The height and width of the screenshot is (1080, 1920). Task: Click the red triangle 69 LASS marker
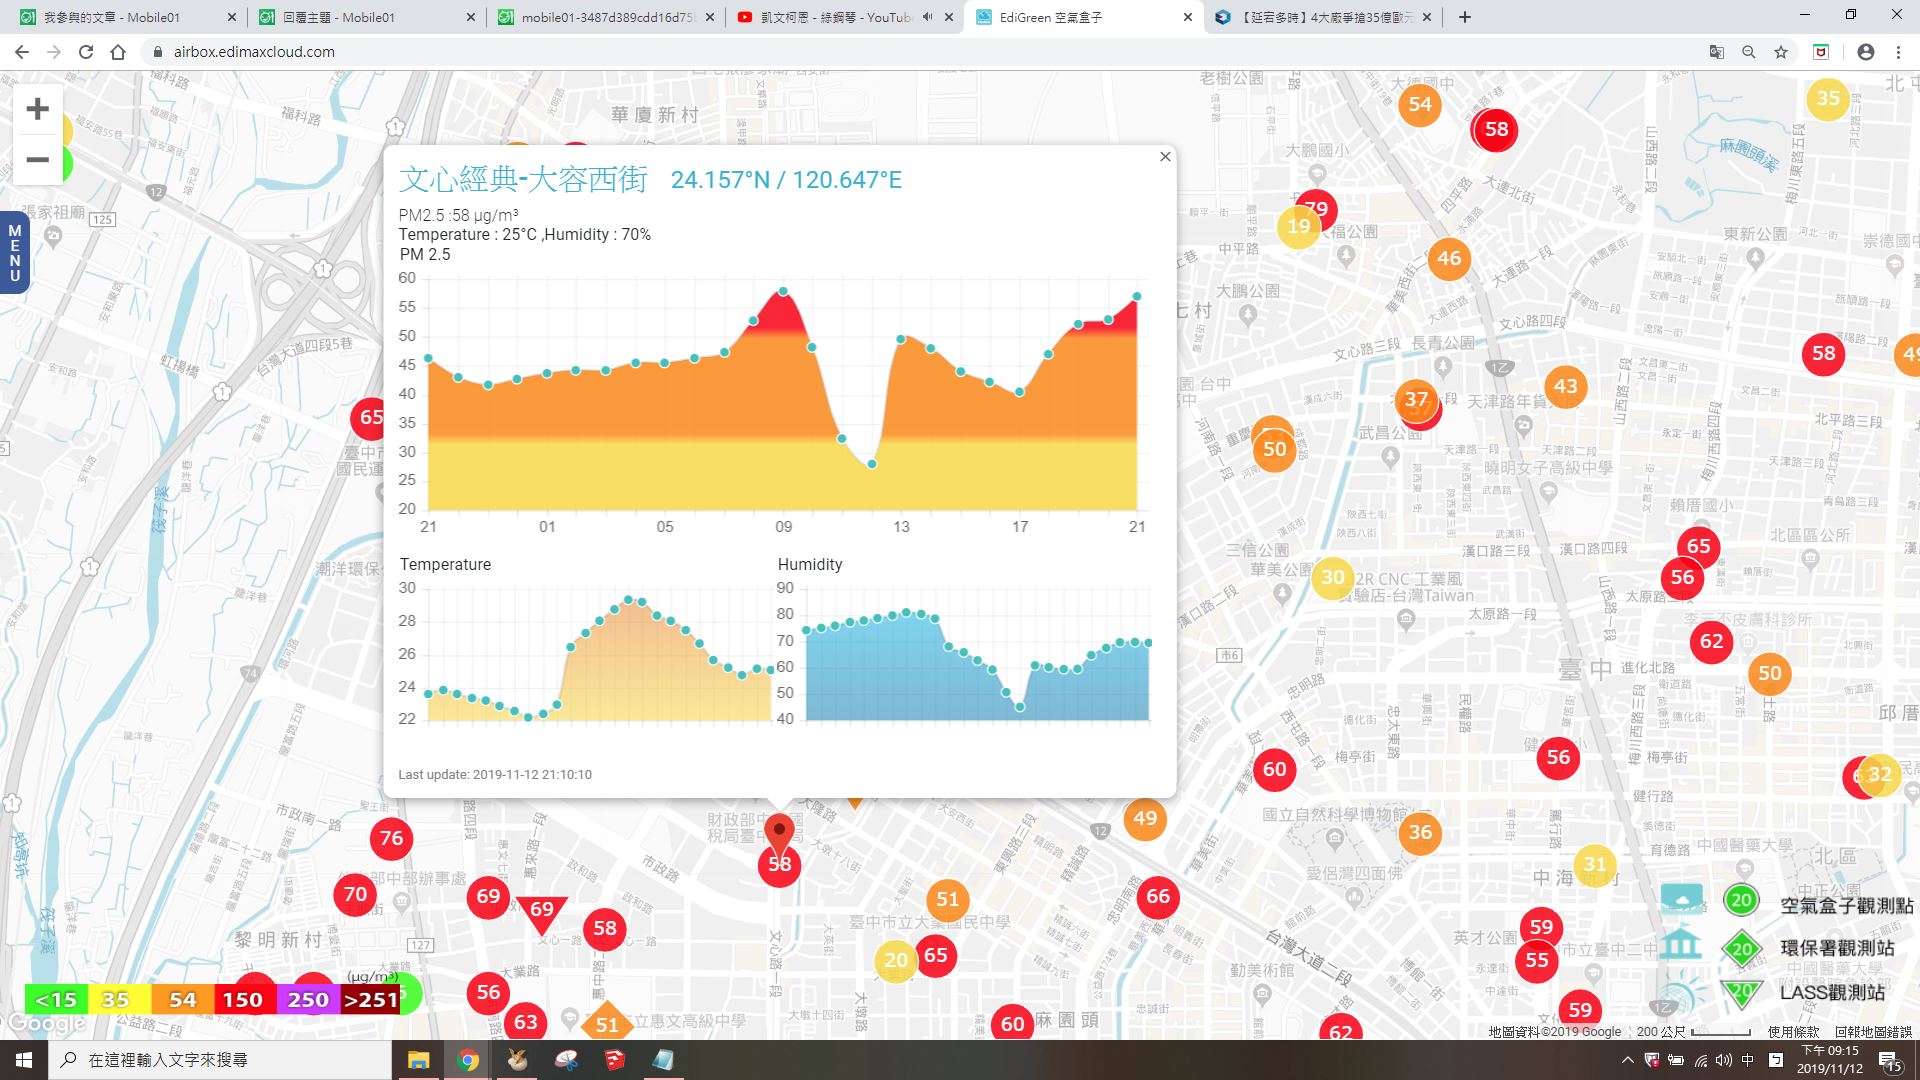pyautogui.click(x=541, y=911)
